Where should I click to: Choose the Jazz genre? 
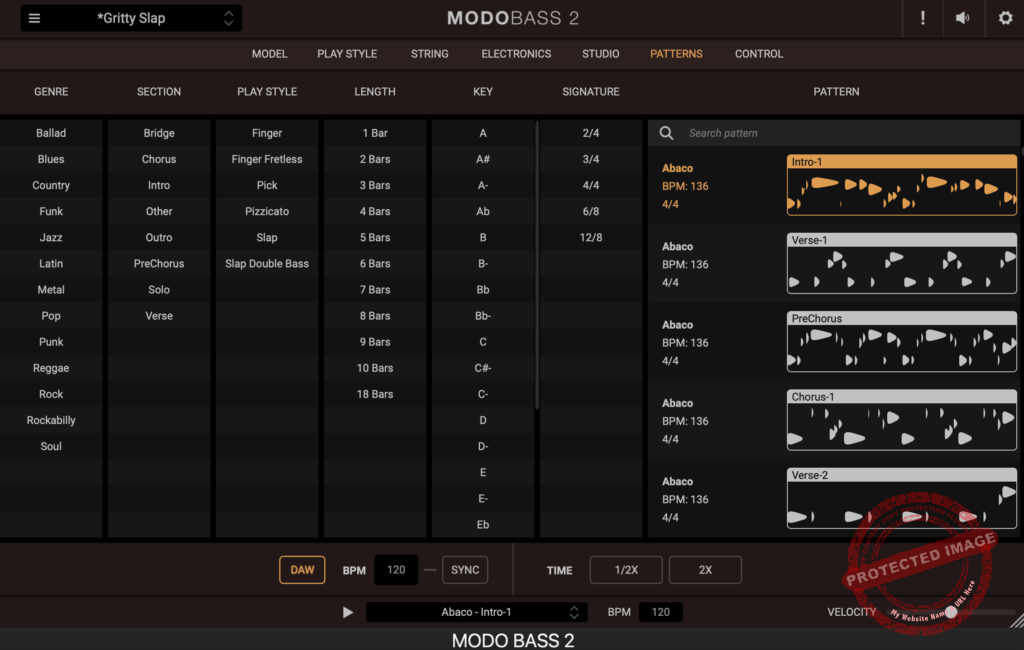51,238
